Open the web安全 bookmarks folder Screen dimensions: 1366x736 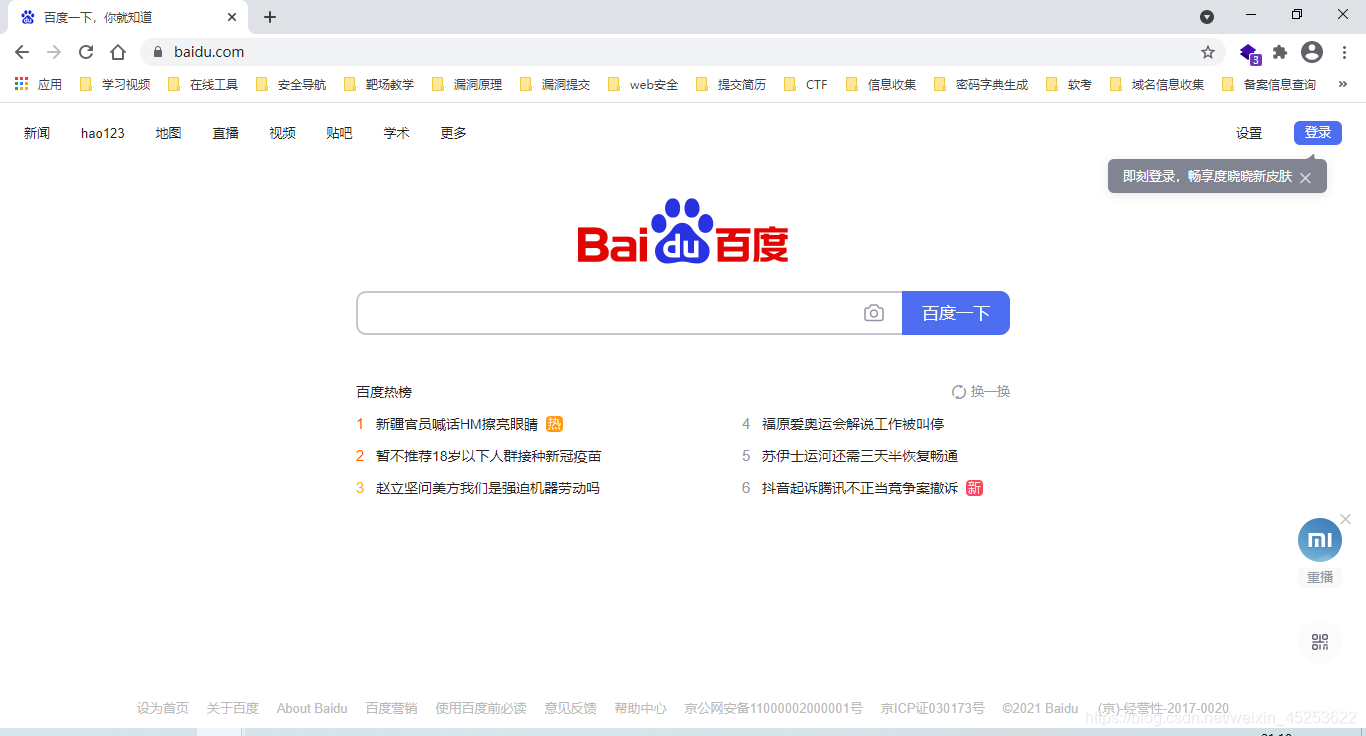pyautogui.click(x=645, y=84)
